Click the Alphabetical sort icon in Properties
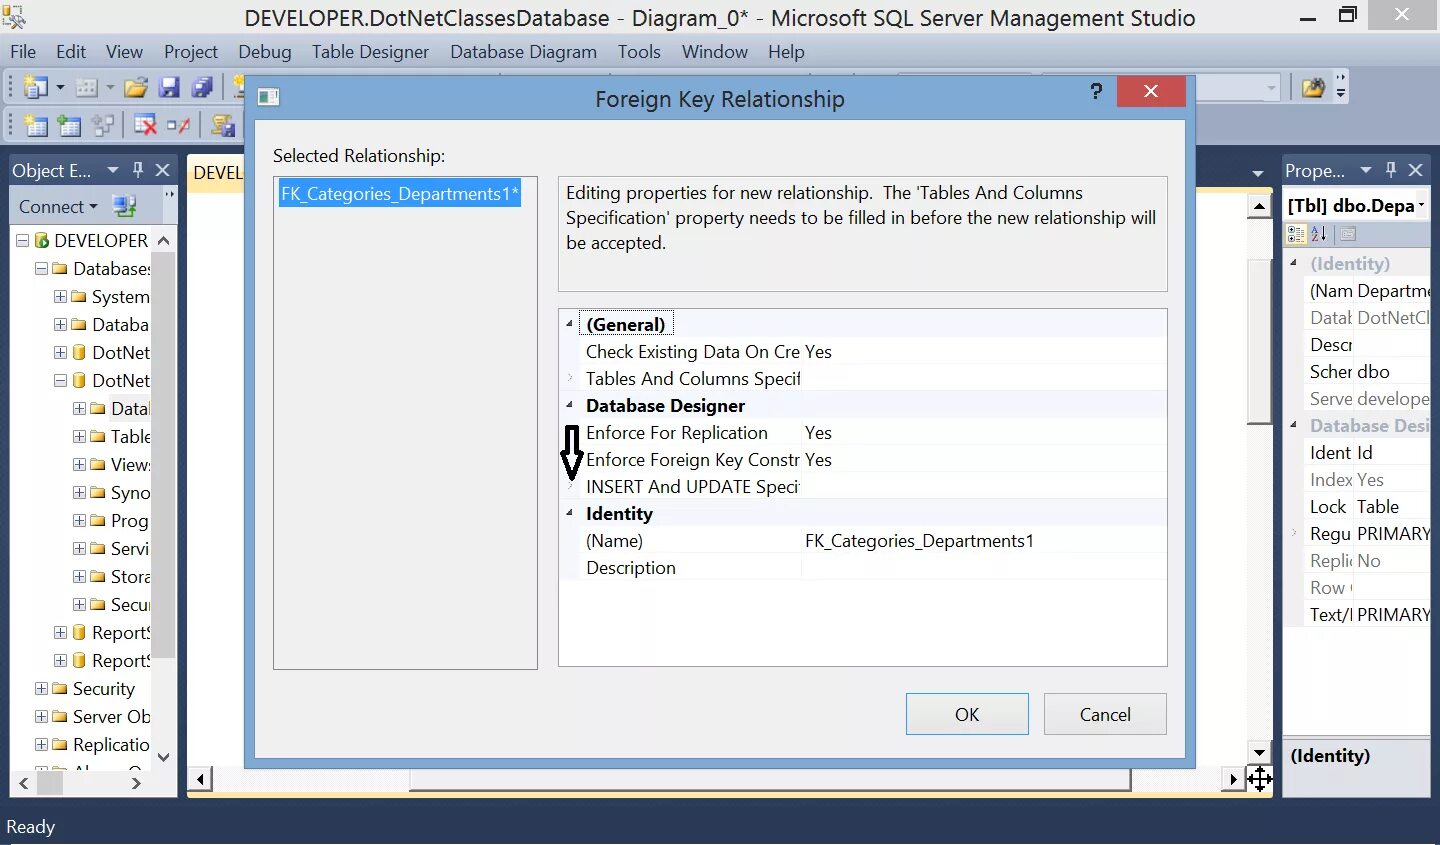 point(1319,234)
